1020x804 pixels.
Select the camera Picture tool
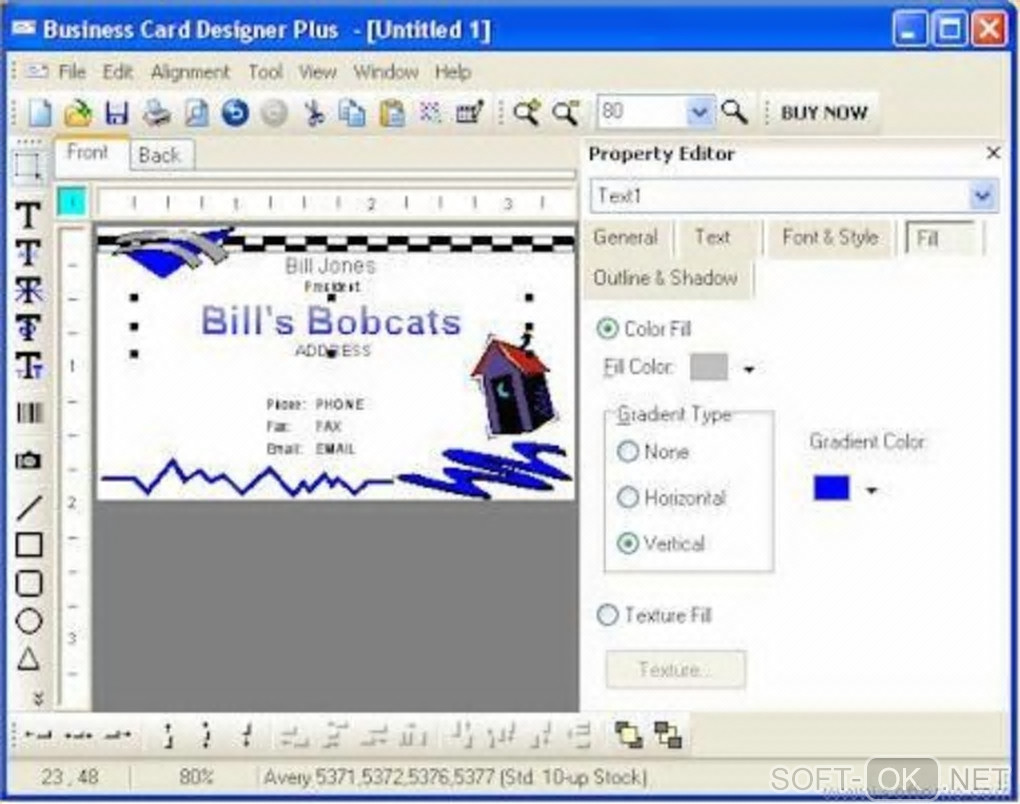[29, 461]
